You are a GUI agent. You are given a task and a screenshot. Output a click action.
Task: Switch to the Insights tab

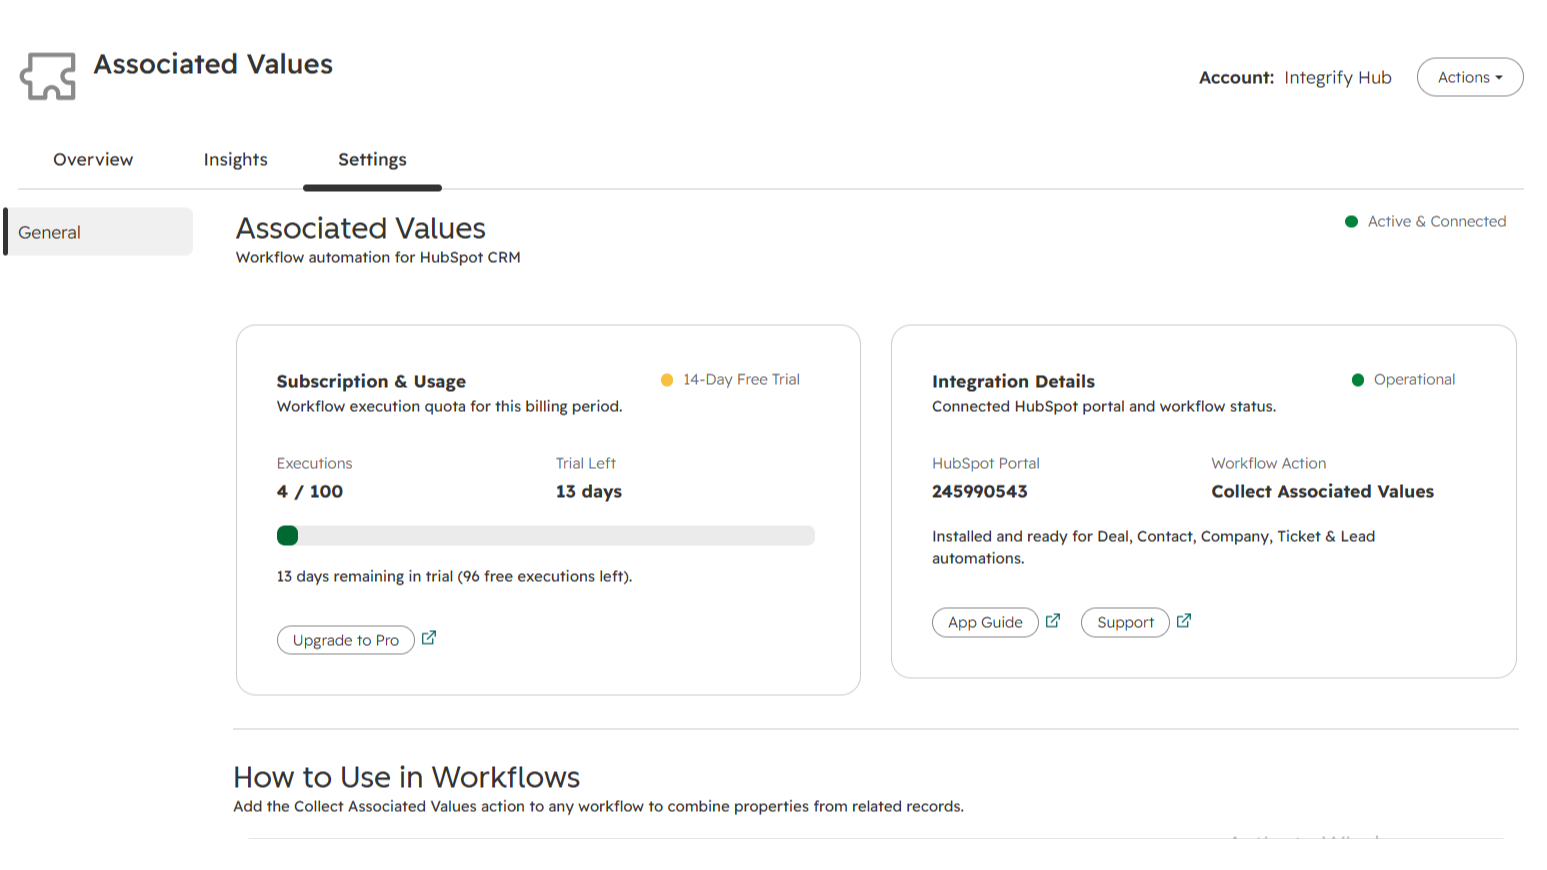[x=236, y=160]
